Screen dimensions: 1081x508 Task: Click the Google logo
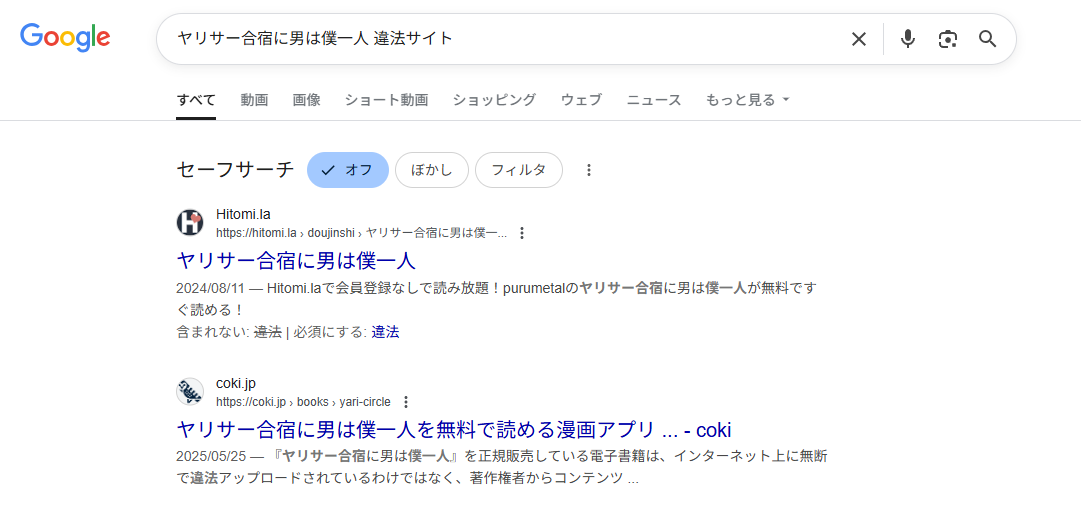(65, 38)
